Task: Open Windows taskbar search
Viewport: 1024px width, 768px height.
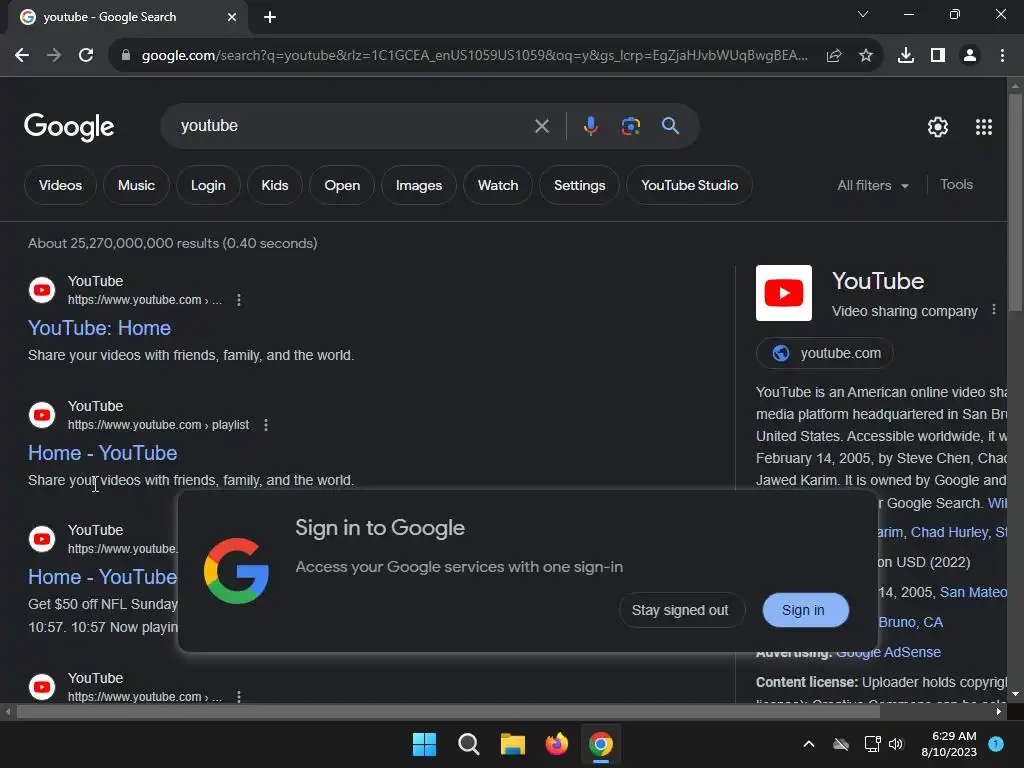Action: 469,744
